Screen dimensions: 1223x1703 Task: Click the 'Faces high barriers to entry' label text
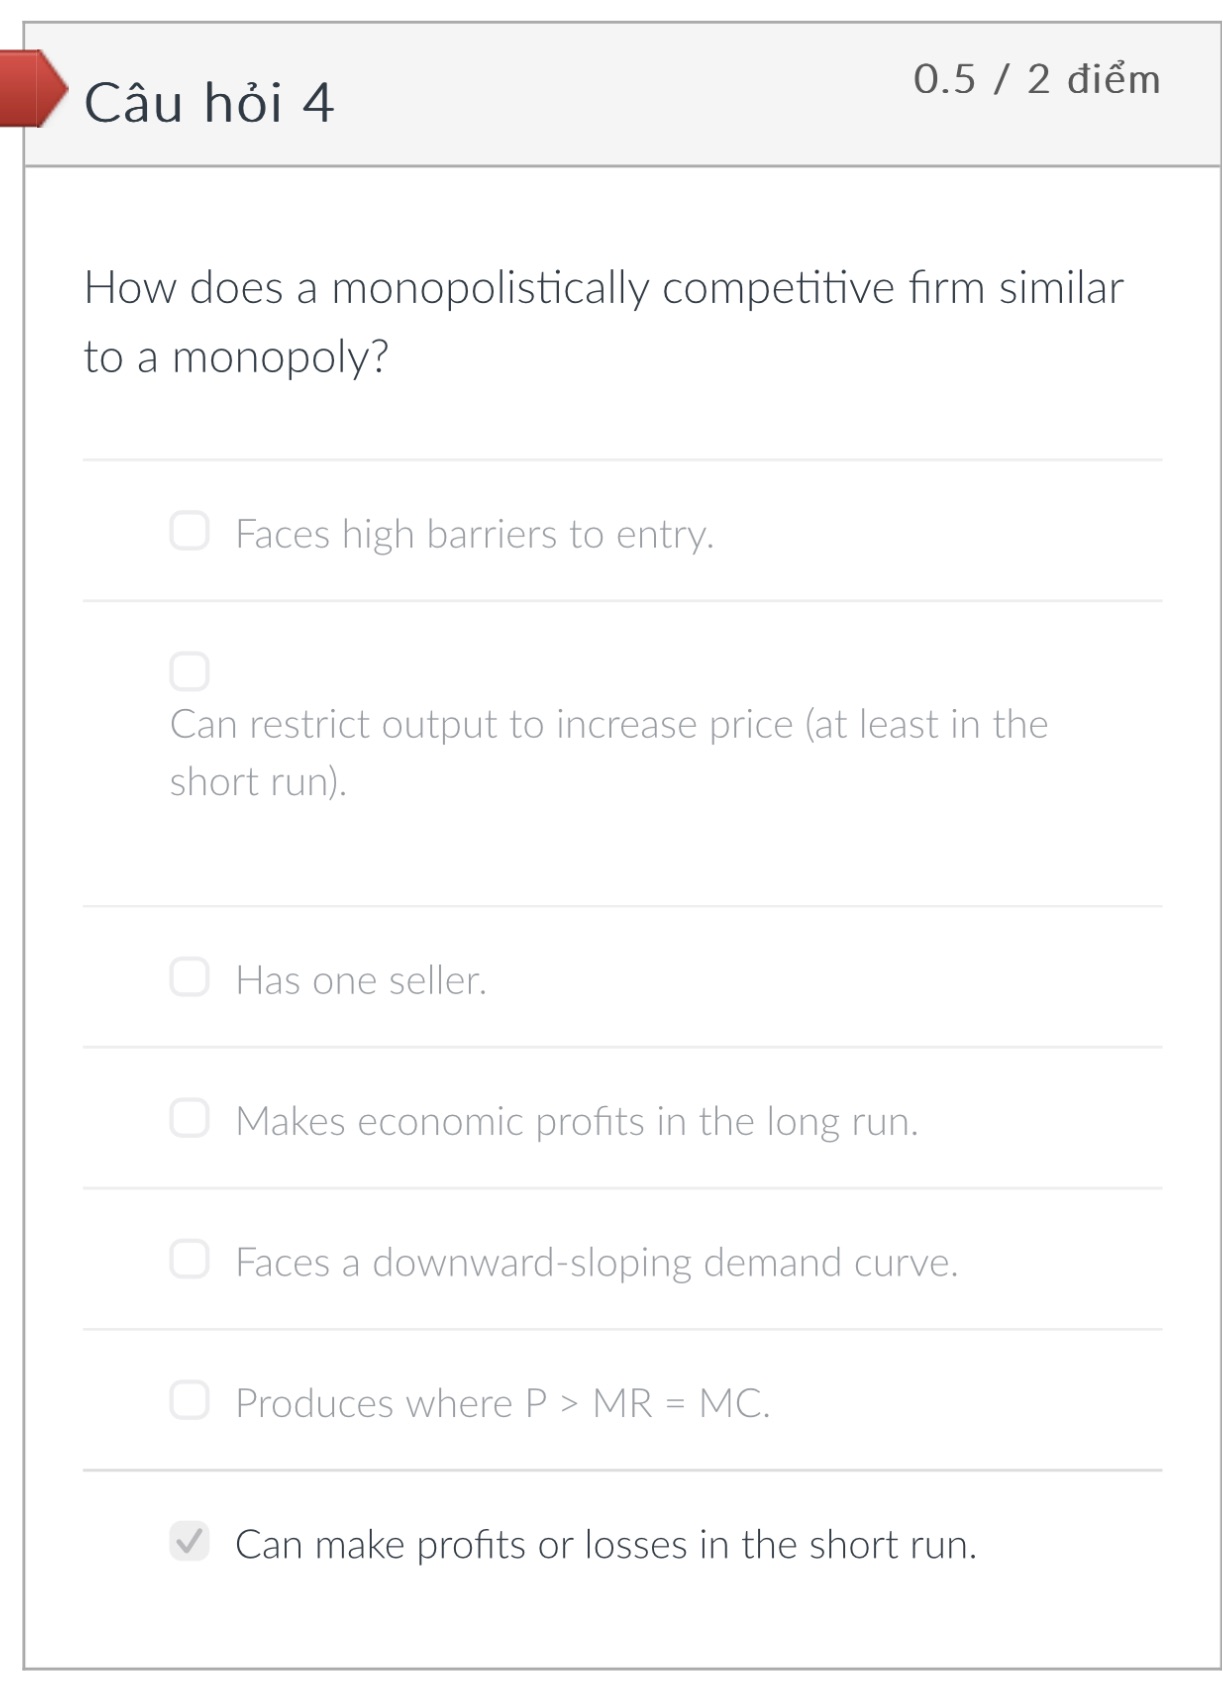pos(474,533)
